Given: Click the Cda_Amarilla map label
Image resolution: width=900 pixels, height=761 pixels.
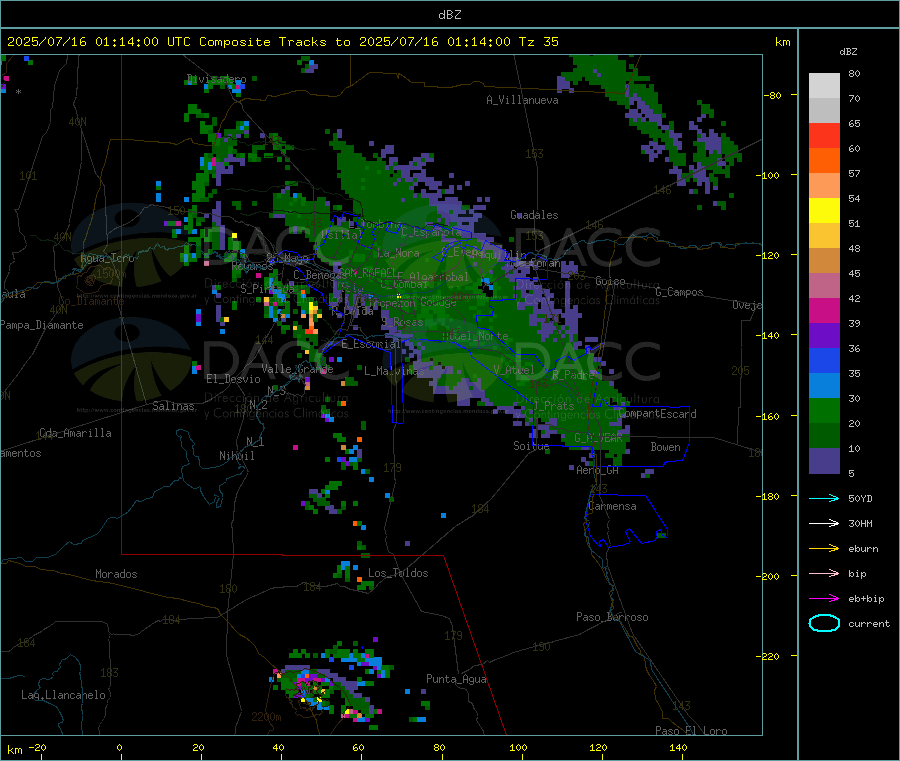Looking at the screenshot, I should 75,433.
